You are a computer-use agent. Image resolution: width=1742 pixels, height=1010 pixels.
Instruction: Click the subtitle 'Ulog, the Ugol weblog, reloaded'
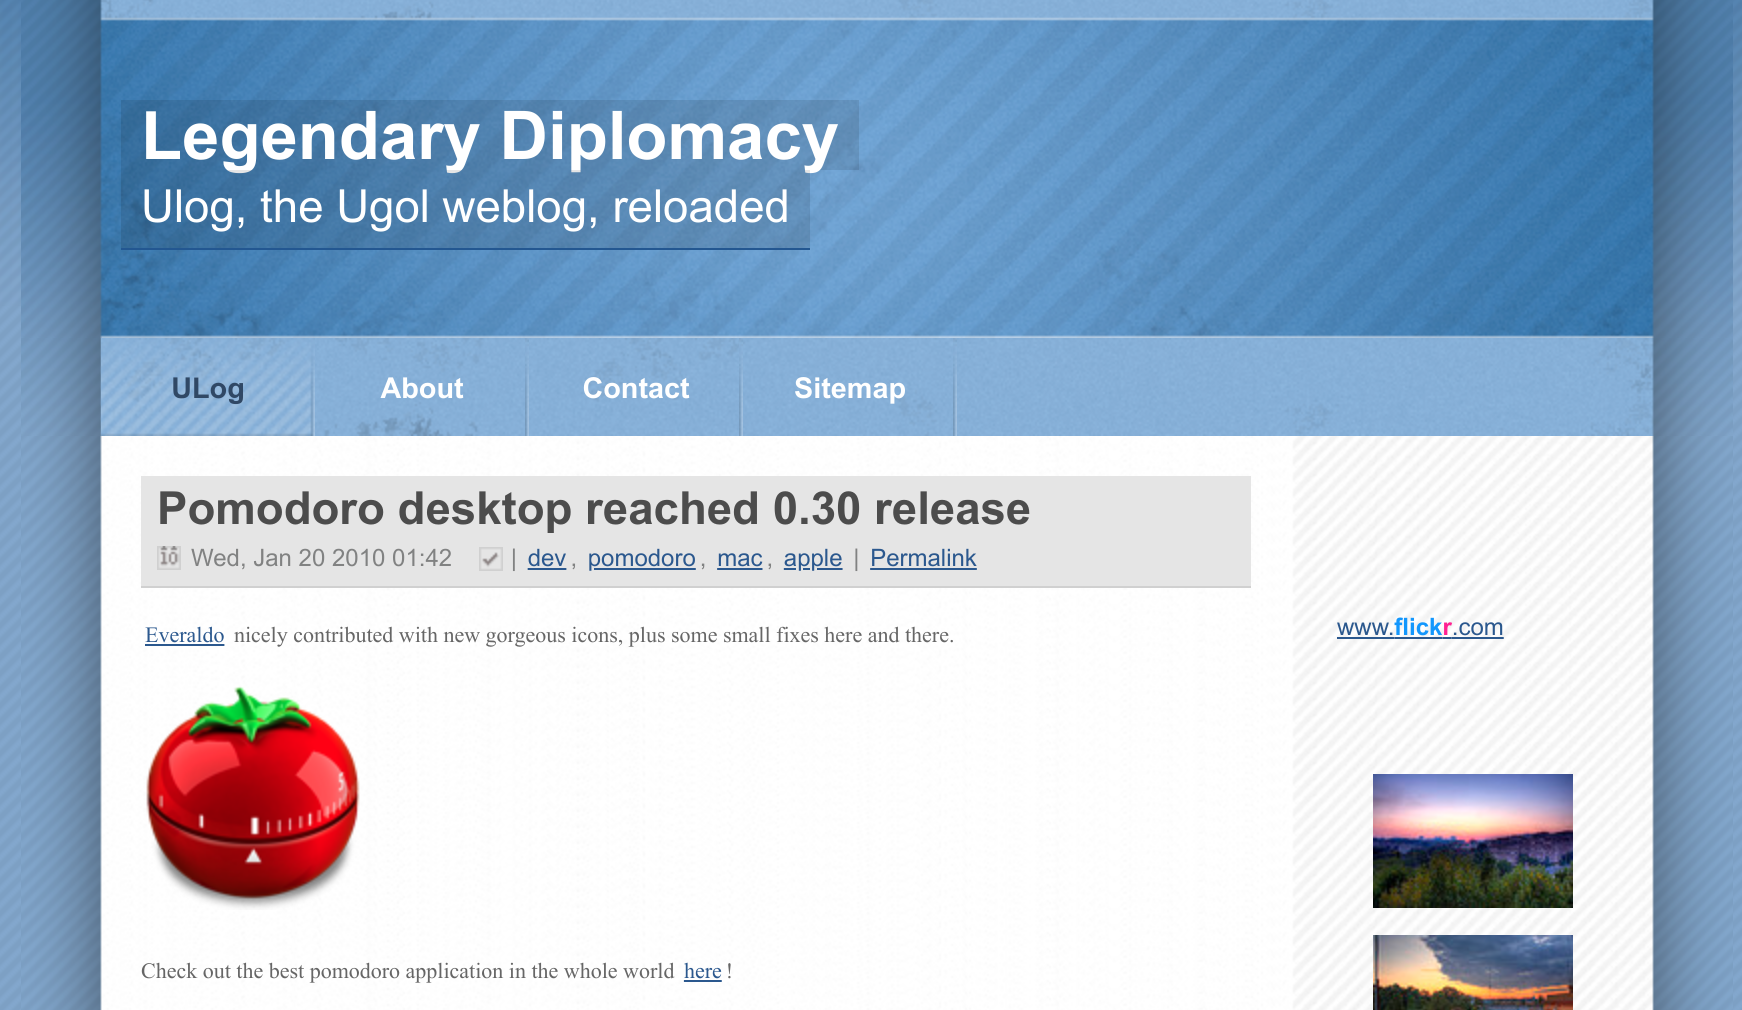[466, 207]
